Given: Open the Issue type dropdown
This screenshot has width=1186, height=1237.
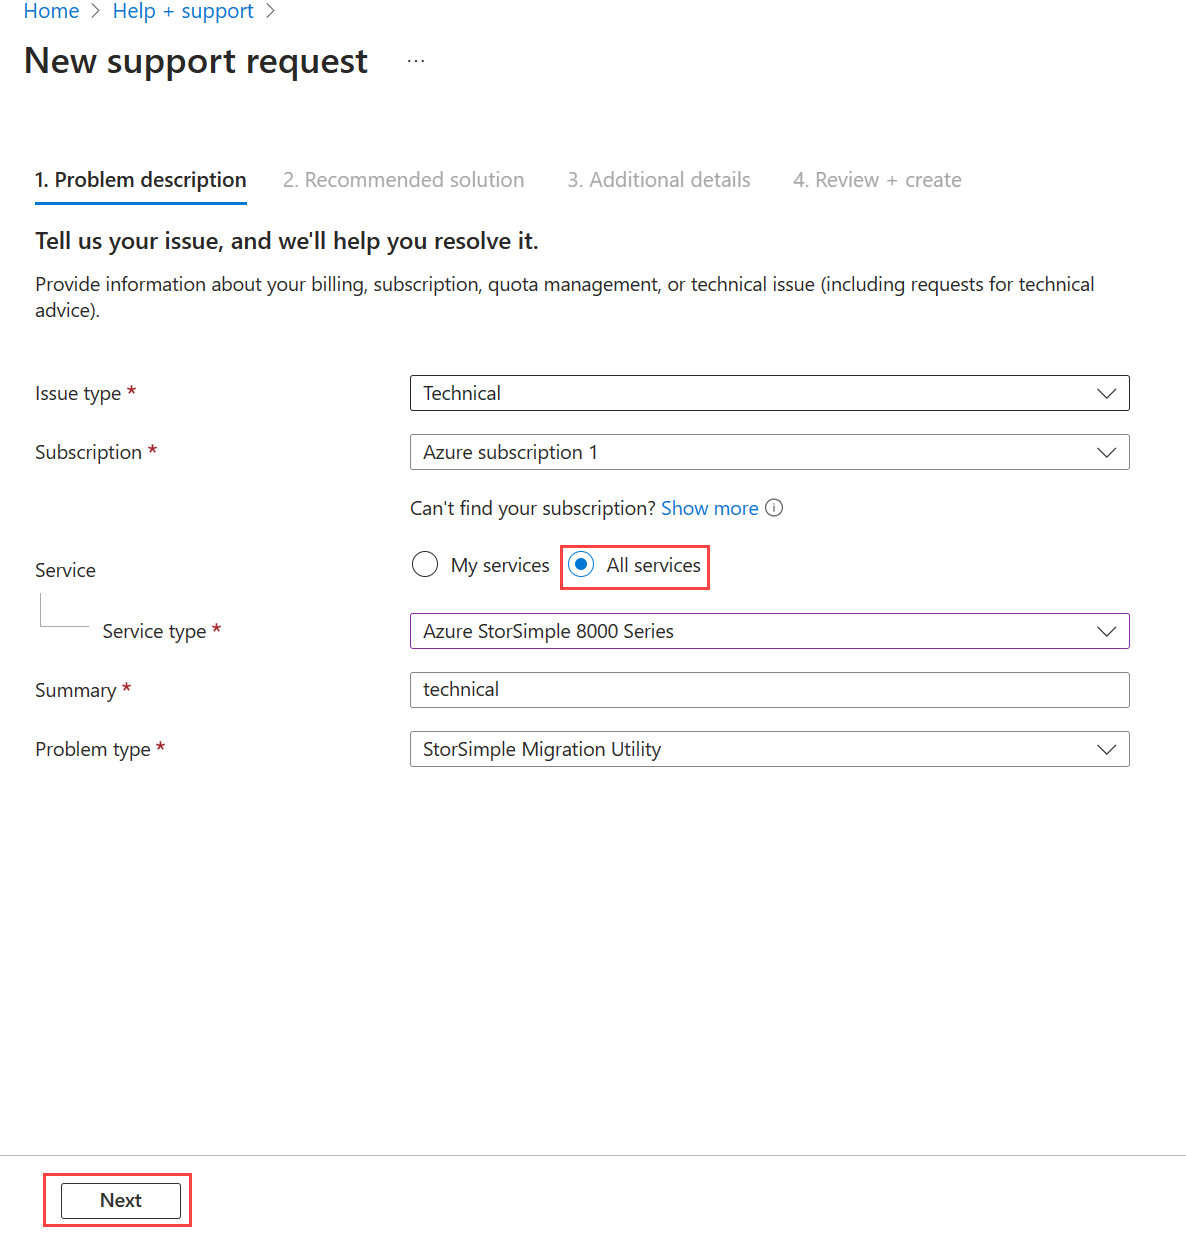Looking at the screenshot, I should (x=1106, y=393).
